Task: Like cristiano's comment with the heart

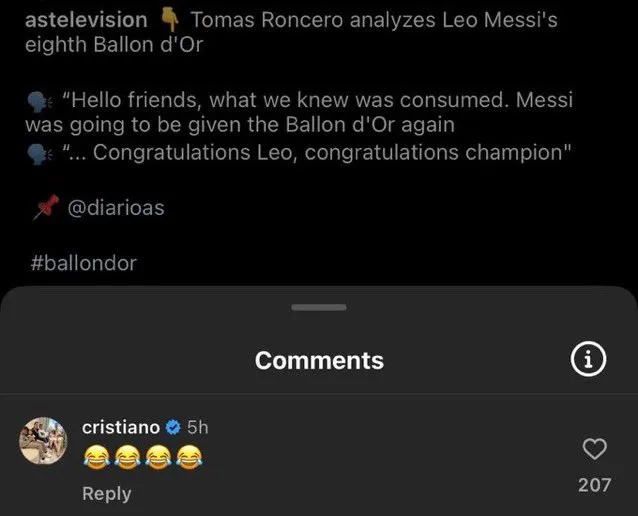Action: [594, 450]
